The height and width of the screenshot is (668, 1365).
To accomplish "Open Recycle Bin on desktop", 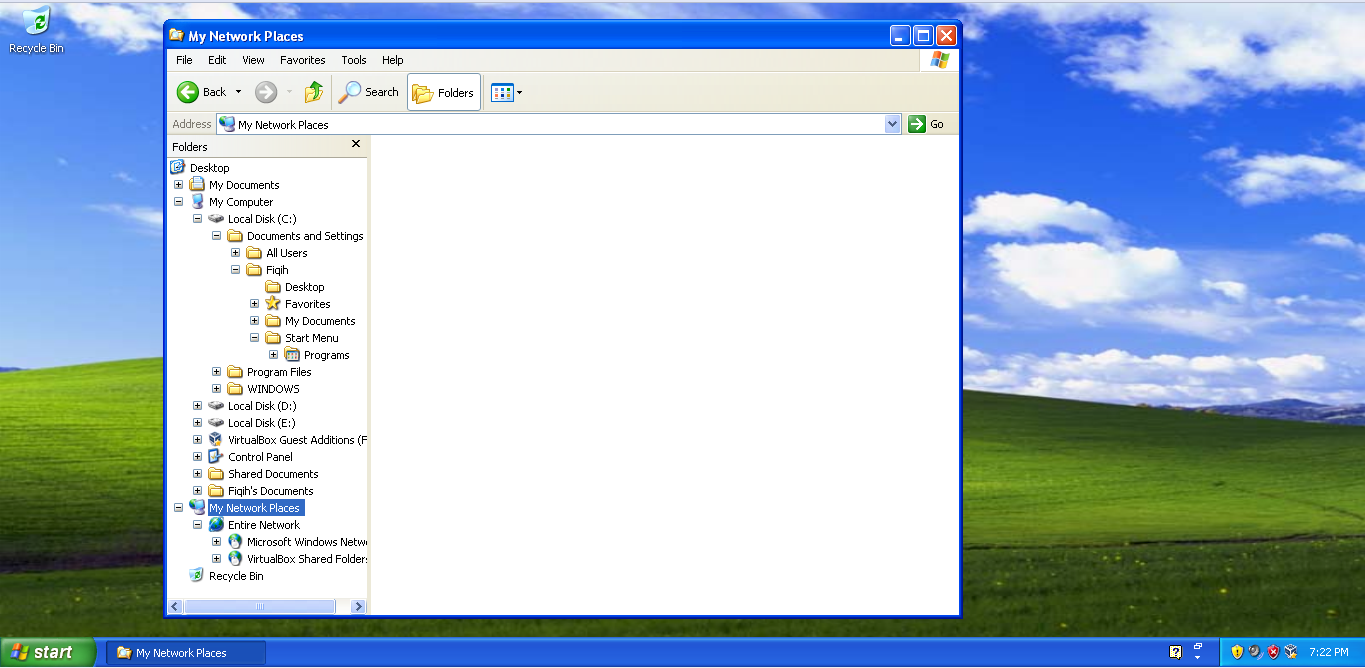I will click(x=36, y=29).
